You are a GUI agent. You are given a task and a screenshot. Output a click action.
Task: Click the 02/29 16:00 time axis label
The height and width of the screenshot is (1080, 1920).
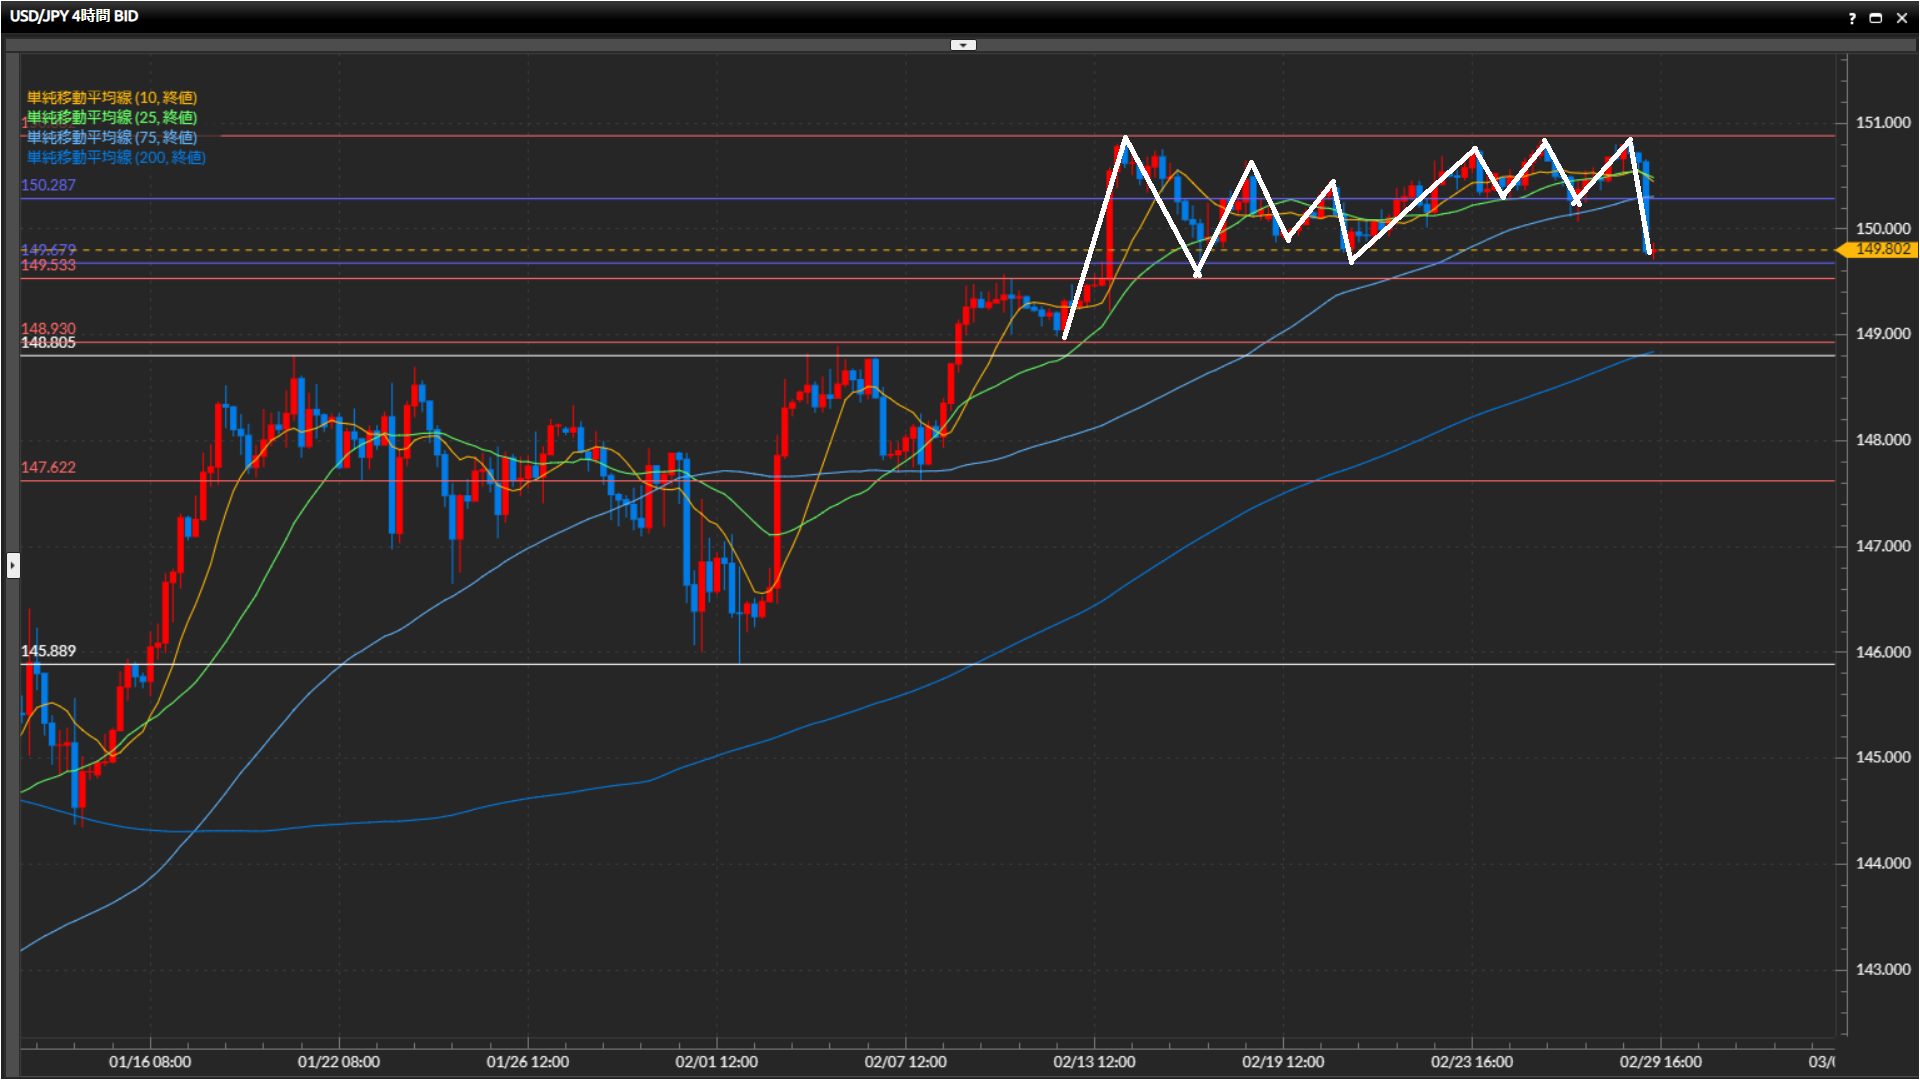(x=1660, y=1062)
